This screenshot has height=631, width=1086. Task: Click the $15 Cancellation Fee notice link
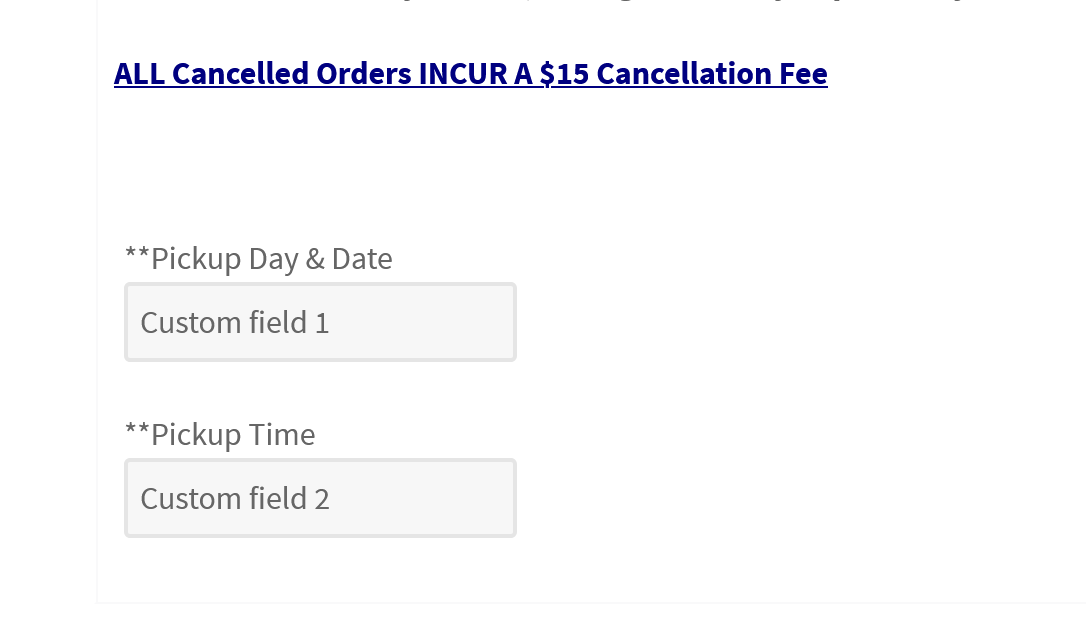(x=470, y=74)
